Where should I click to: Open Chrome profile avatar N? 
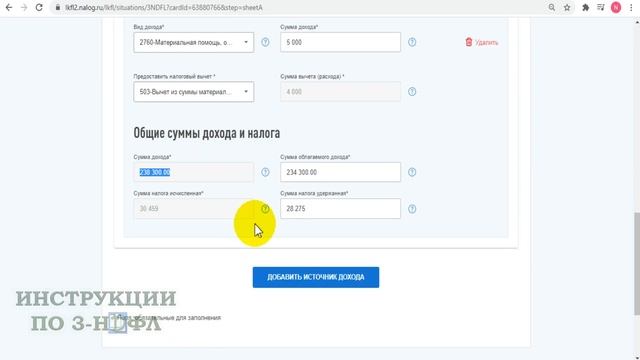pyautogui.click(x=616, y=7)
